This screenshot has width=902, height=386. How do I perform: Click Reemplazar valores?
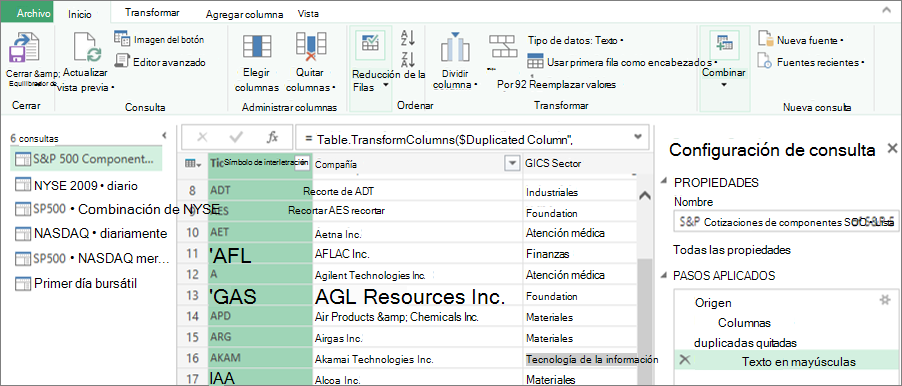point(573,85)
